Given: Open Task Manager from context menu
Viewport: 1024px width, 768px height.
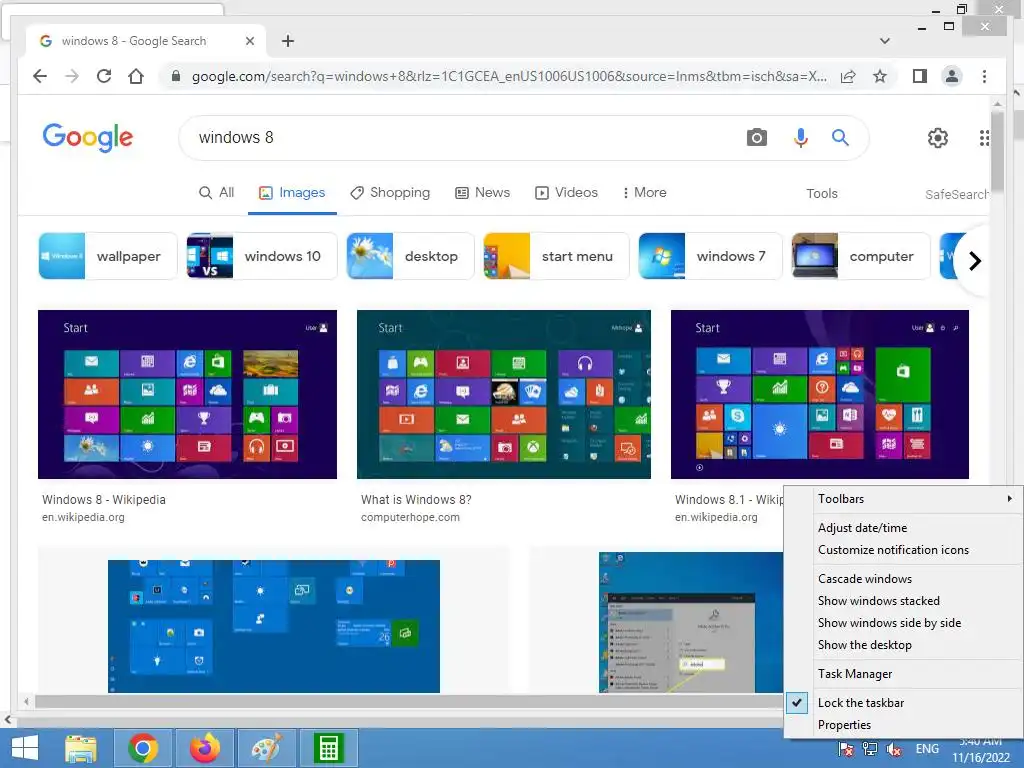Looking at the screenshot, I should 903,674.
